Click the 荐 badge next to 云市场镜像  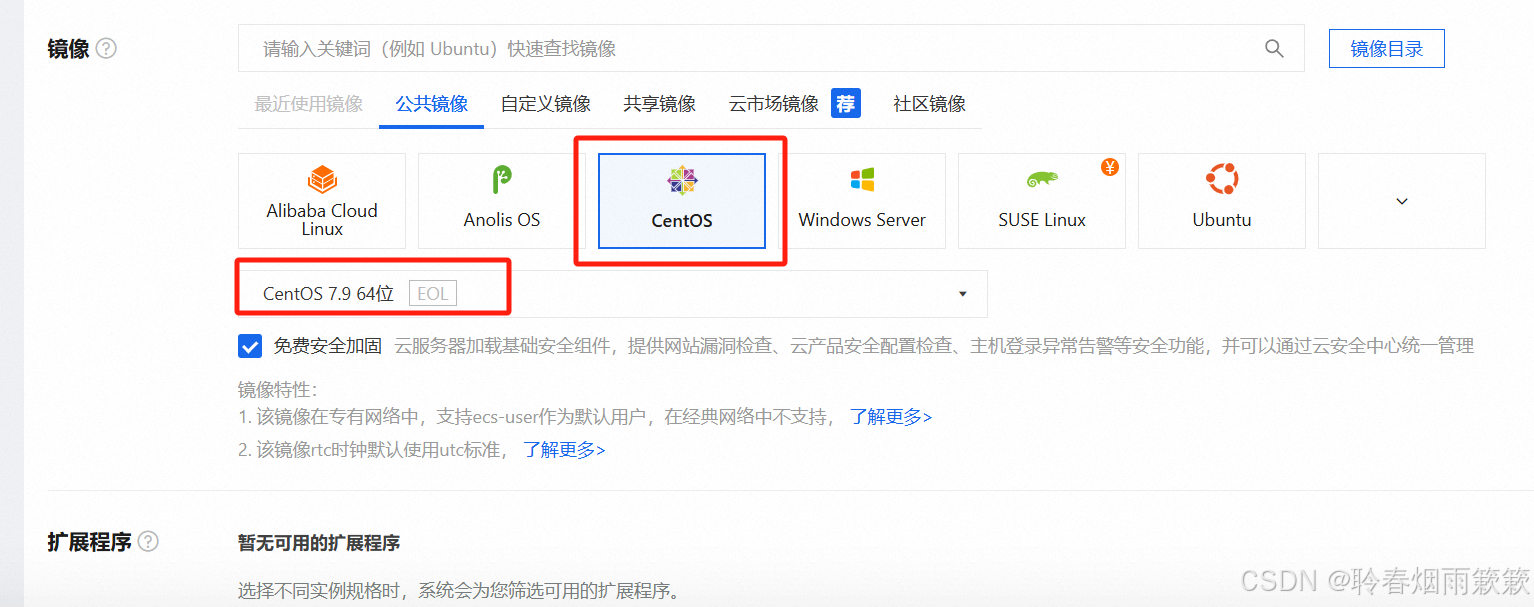846,103
